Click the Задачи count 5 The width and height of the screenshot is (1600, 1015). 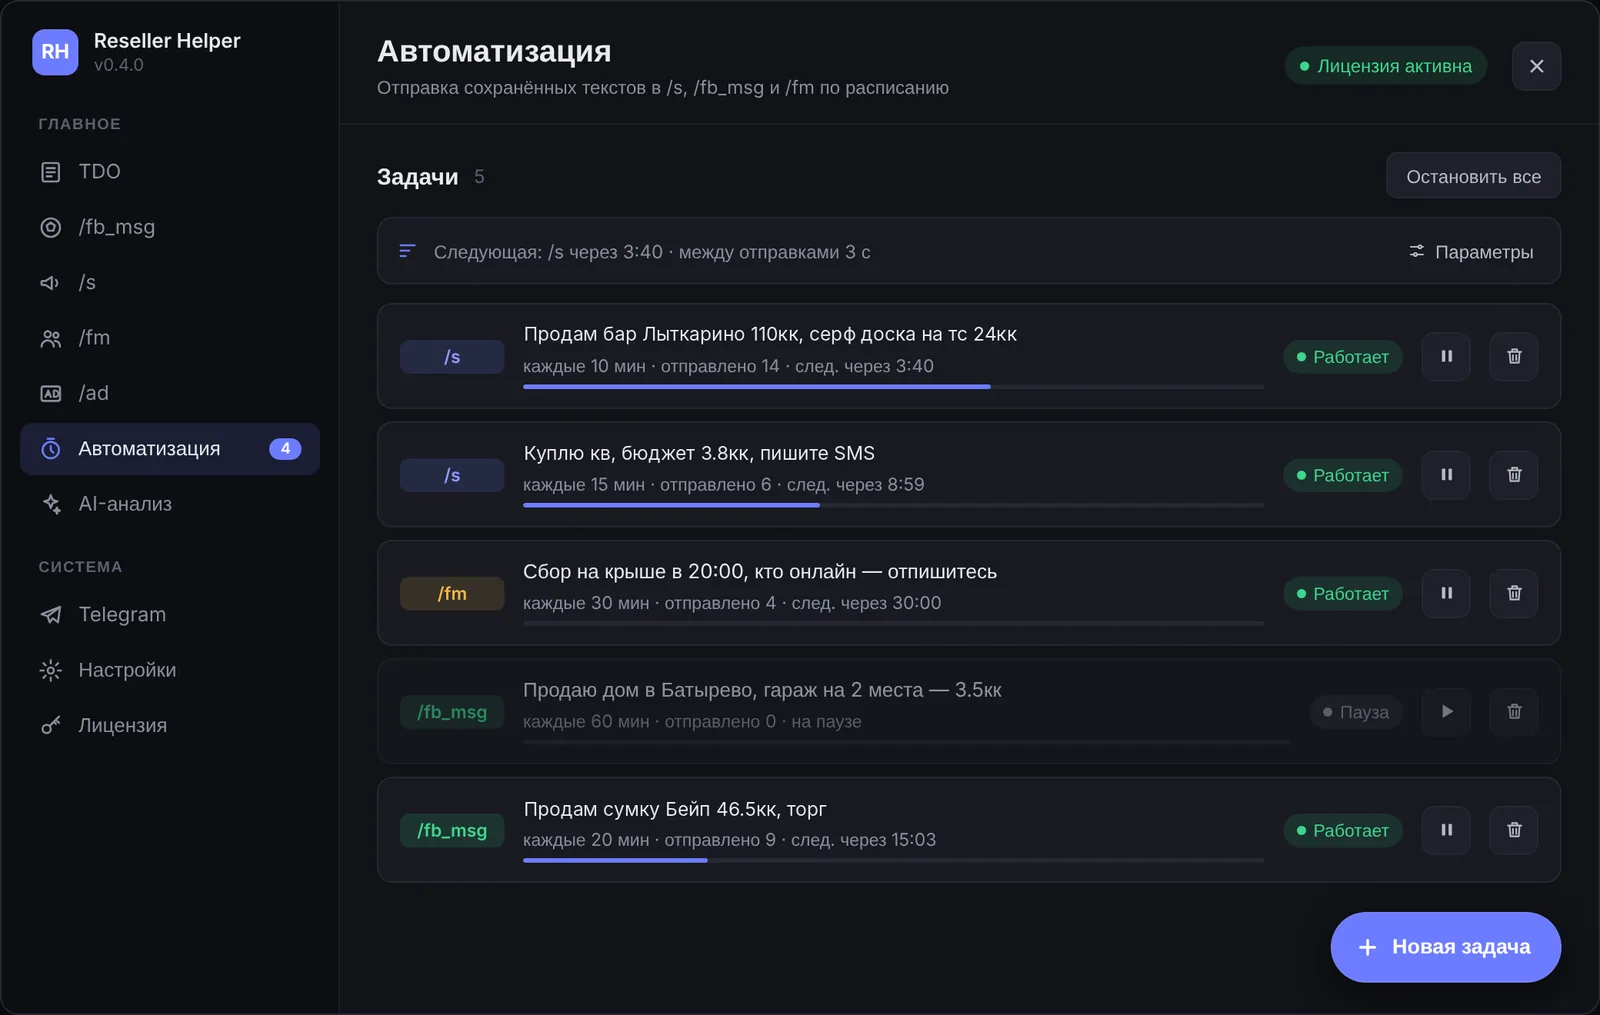(479, 177)
